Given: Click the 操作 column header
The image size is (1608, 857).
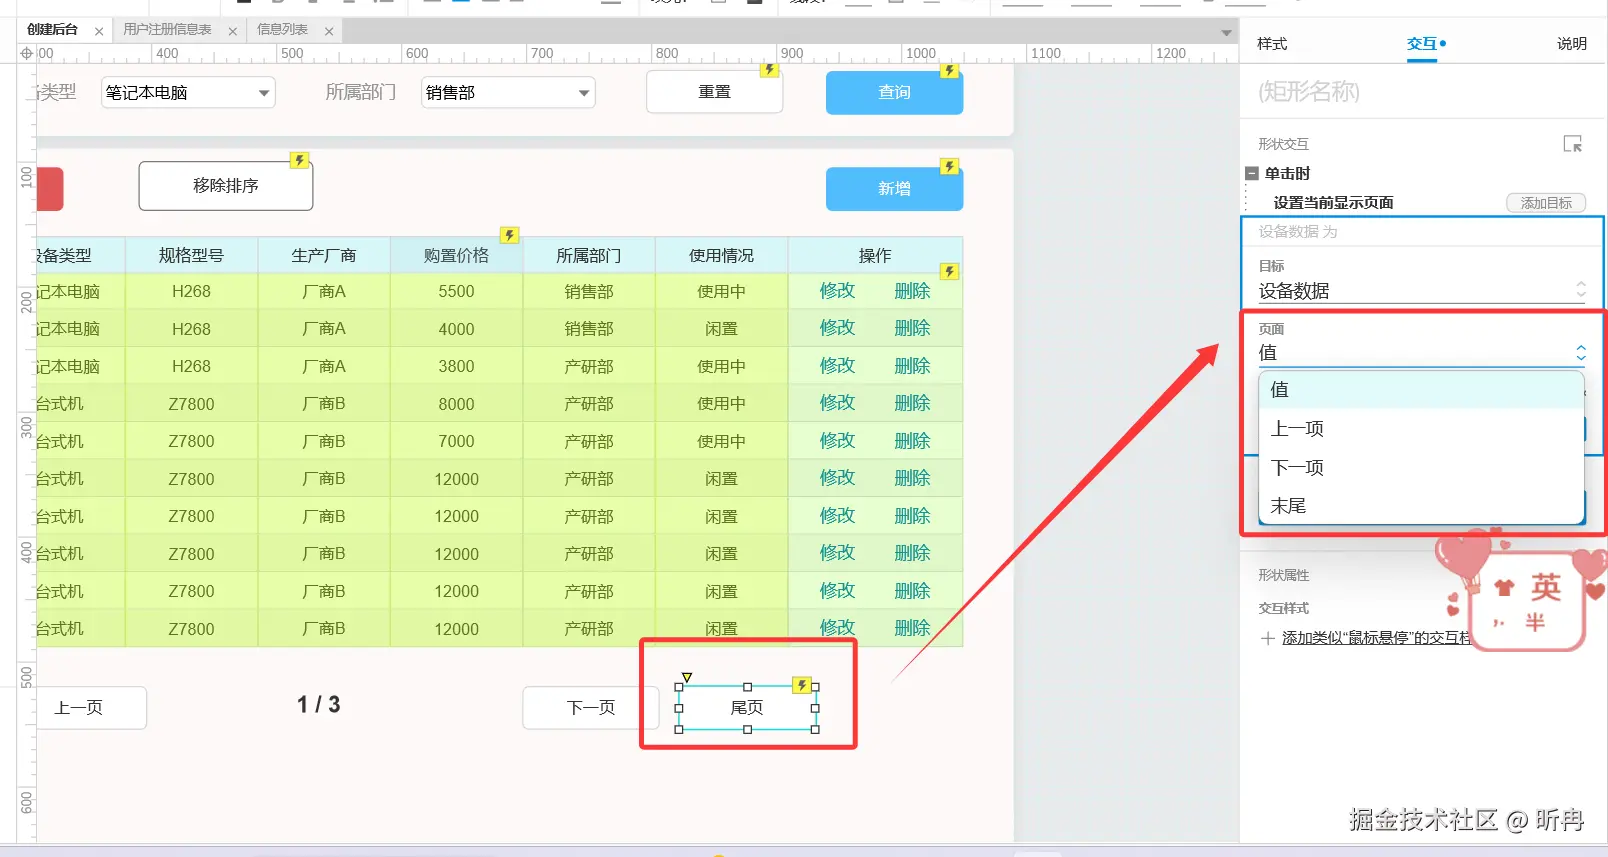Looking at the screenshot, I should 875,255.
